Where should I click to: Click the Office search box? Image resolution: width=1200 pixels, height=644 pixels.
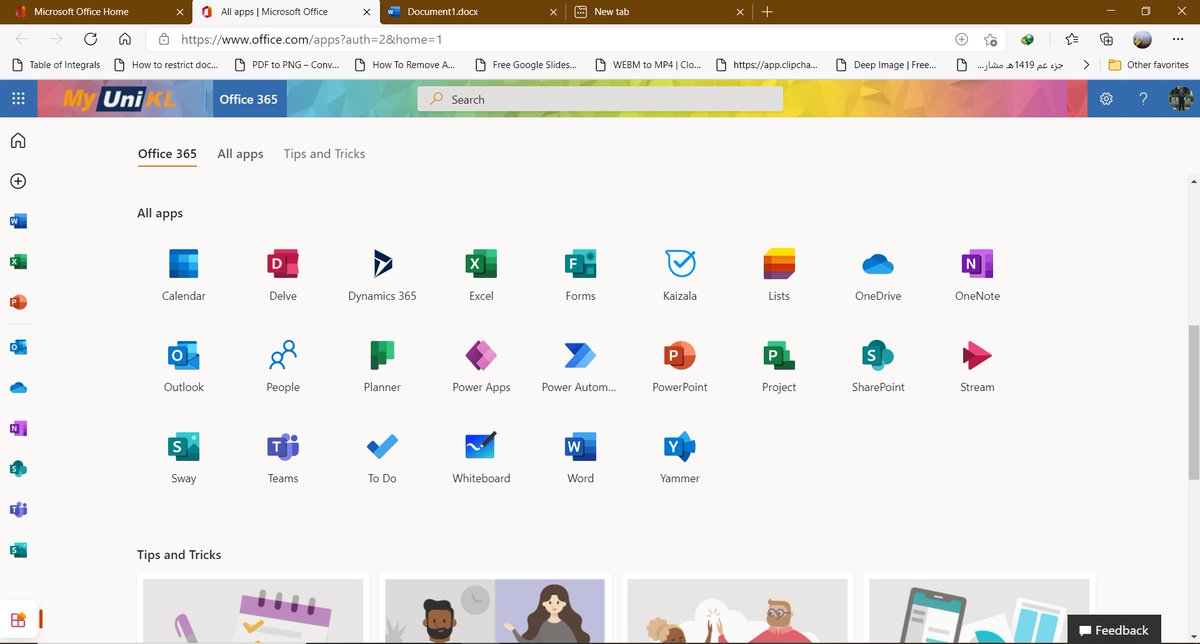coord(600,99)
